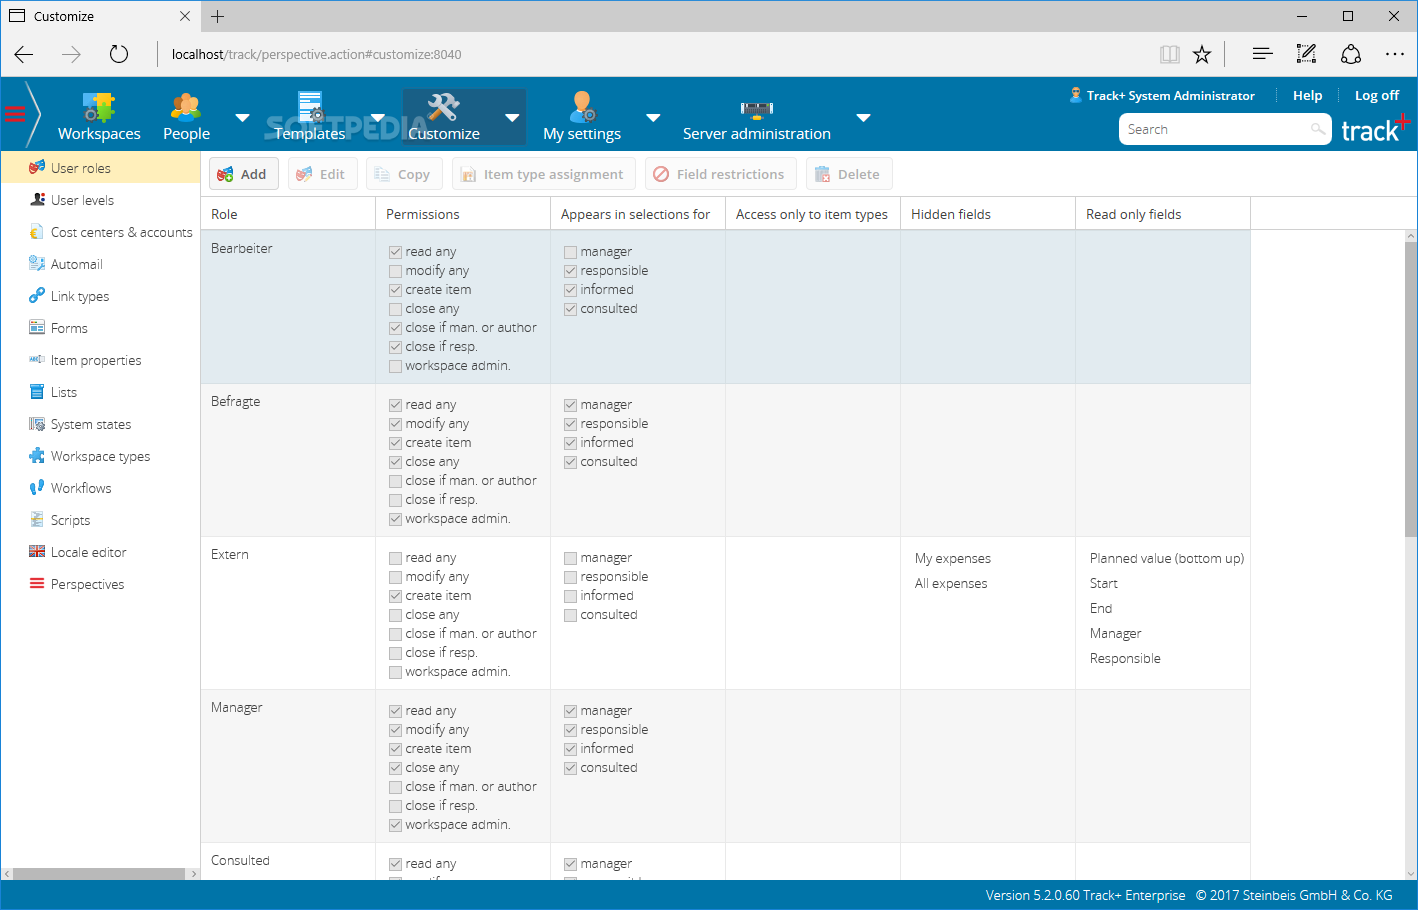Viewport: 1418px width, 910px height.
Task: Click the Item type assignment button
Action: click(x=544, y=174)
